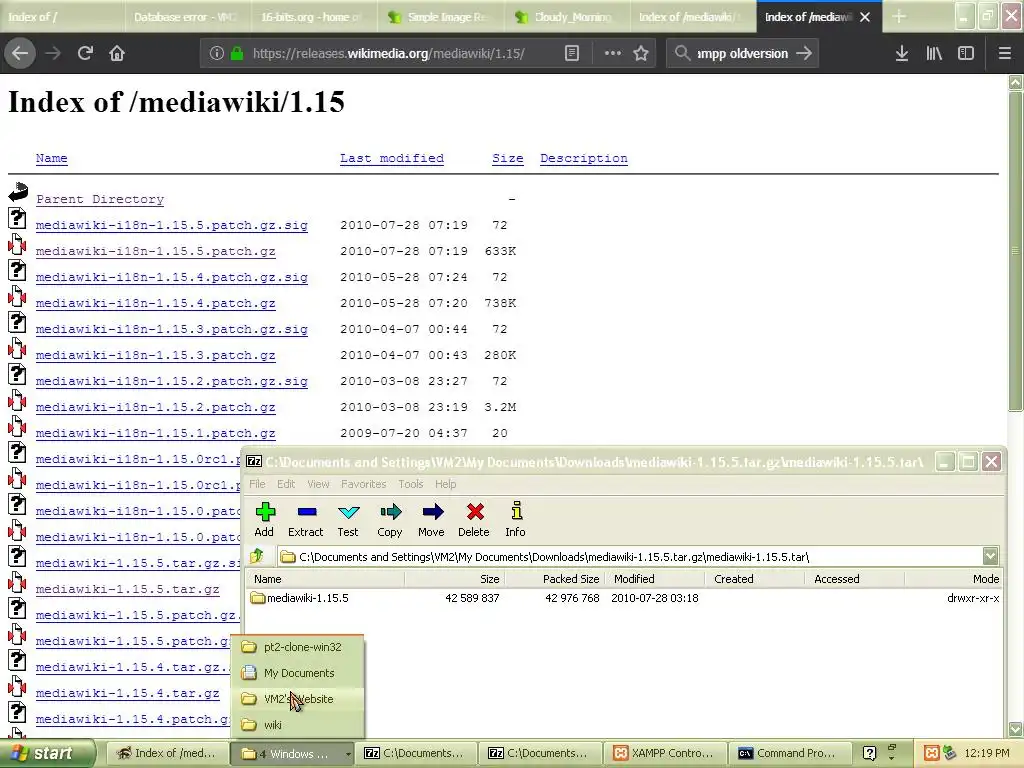Choose VM2's Website in the taskbar popup

click(298, 699)
